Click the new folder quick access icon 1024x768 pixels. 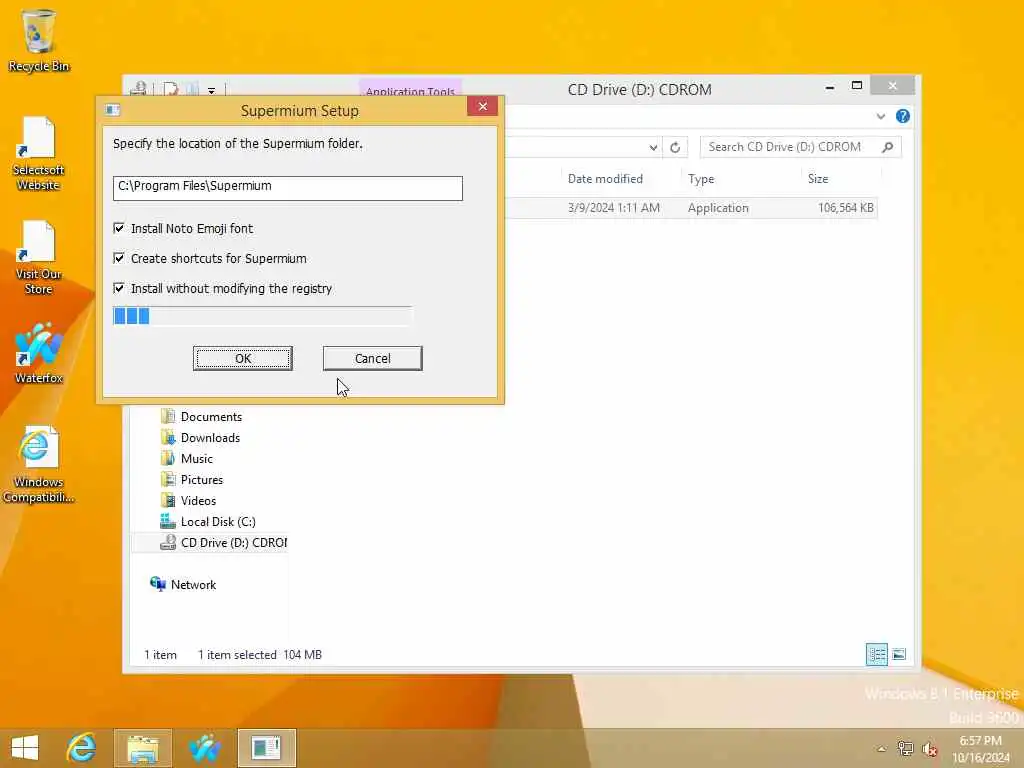tap(191, 89)
